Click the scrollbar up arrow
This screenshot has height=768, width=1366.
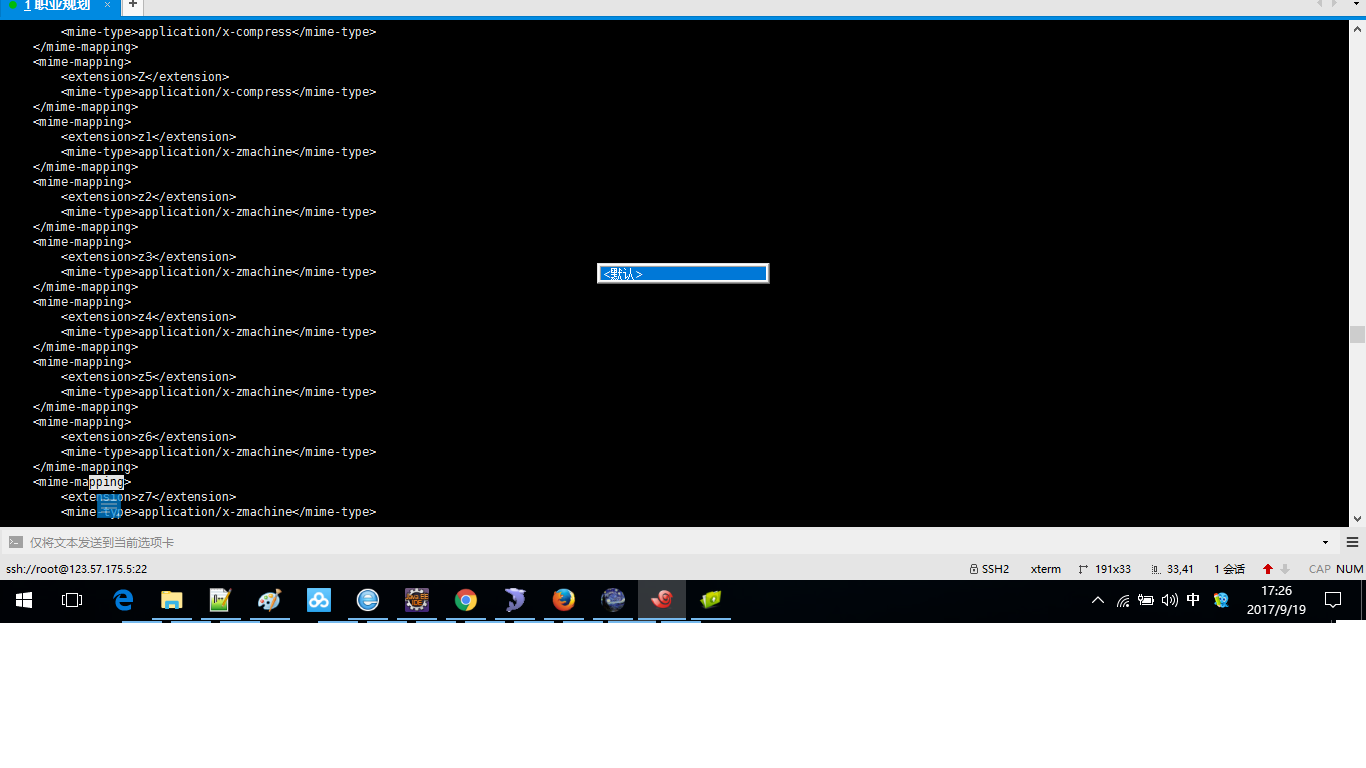click(1357, 28)
